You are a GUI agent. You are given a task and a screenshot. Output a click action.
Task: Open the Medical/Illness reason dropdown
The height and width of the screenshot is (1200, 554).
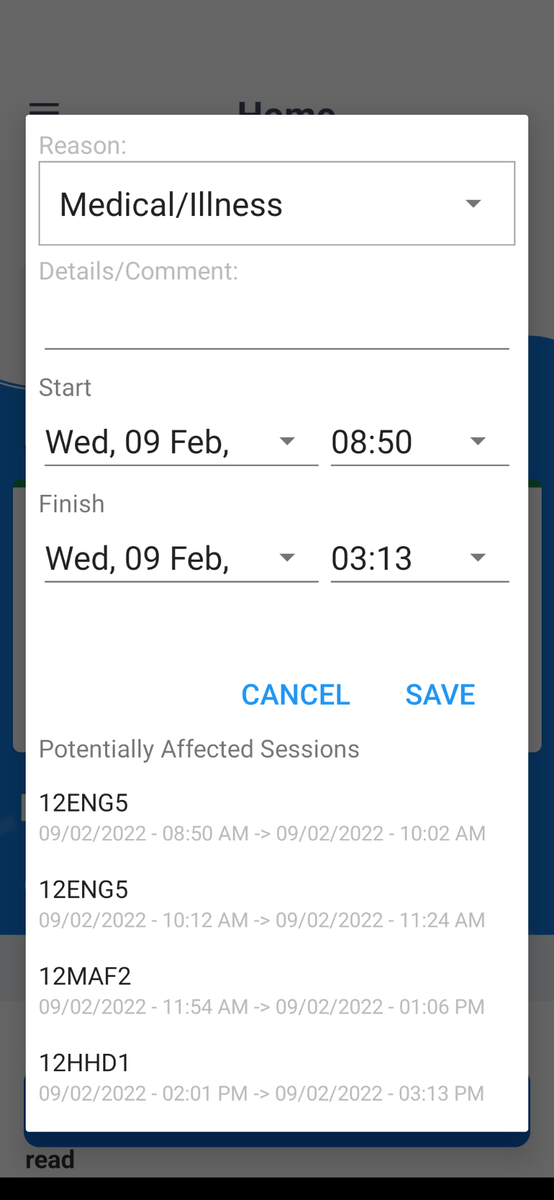(x=277, y=204)
